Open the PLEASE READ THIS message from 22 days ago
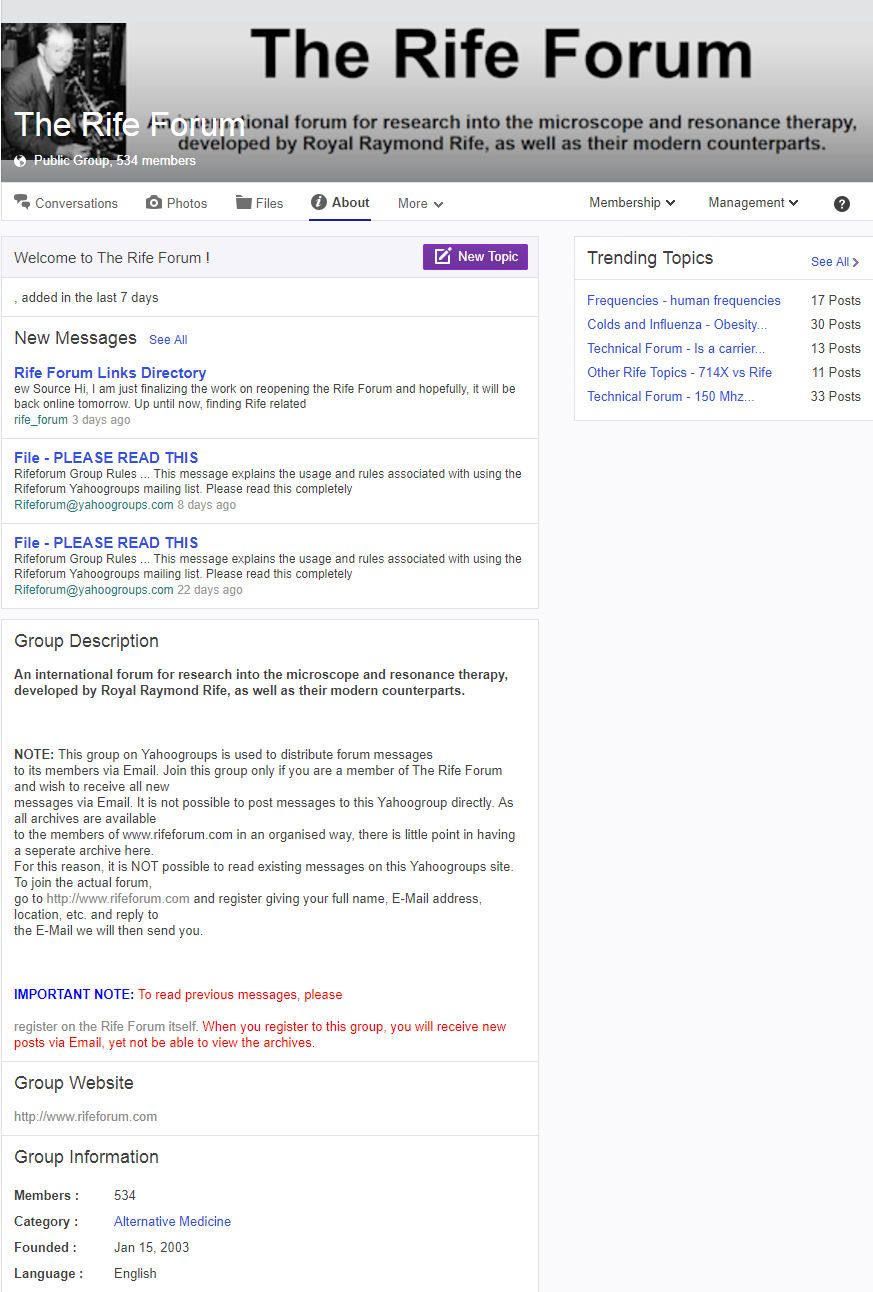This screenshot has width=873, height=1292. click(106, 543)
